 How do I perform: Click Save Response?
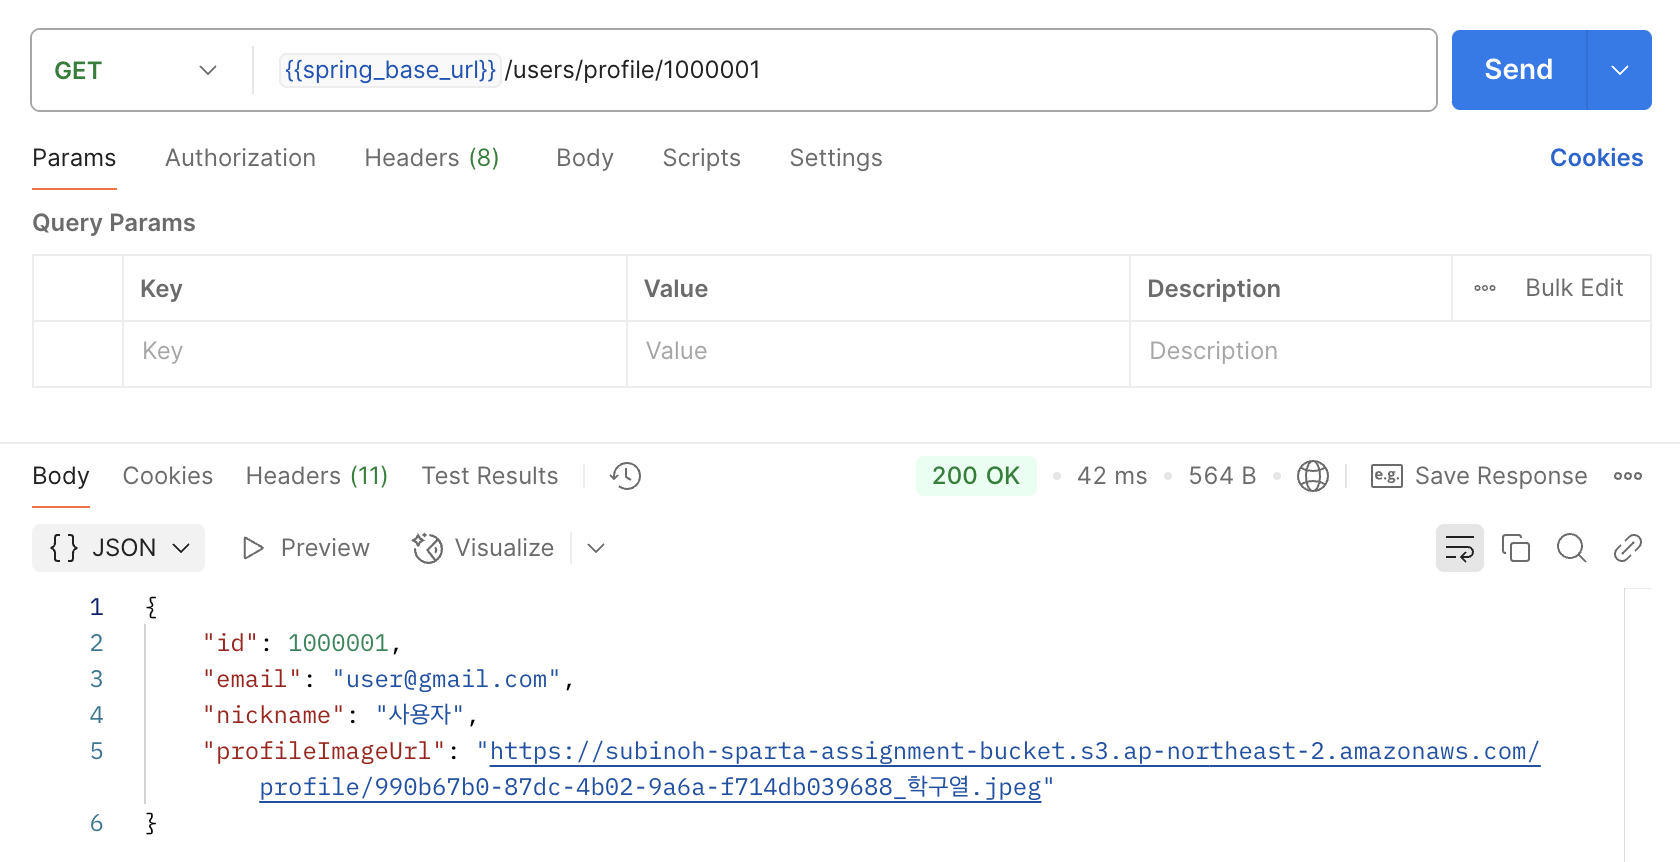1501,476
